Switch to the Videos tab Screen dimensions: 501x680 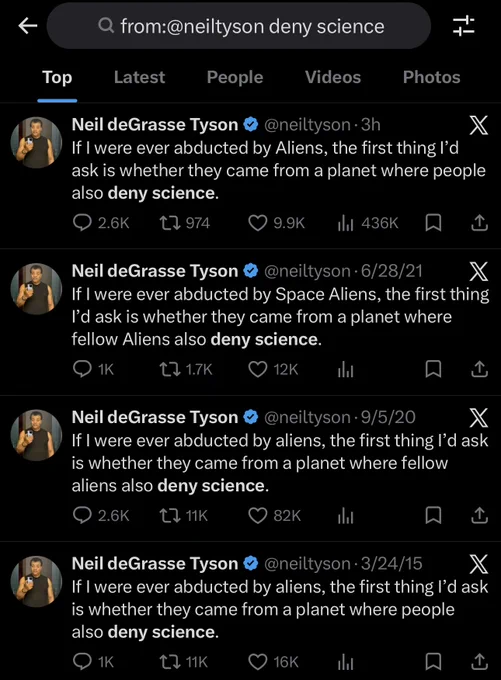point(333,77)
